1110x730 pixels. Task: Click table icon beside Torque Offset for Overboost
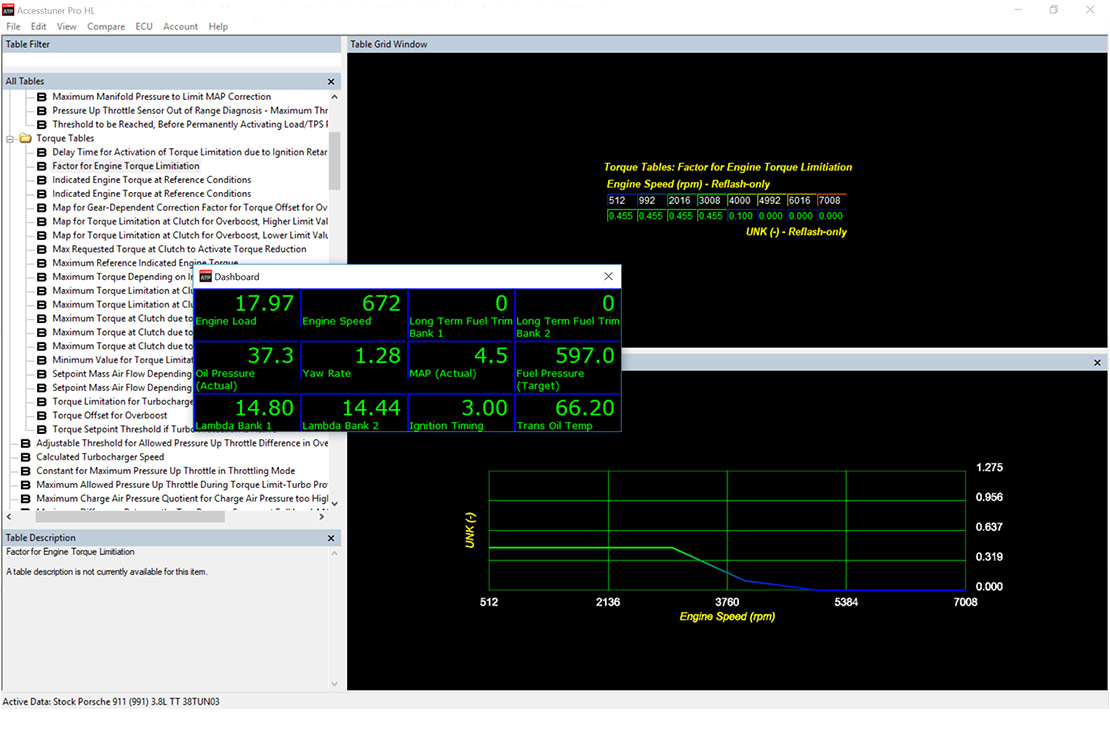(42, 416)
